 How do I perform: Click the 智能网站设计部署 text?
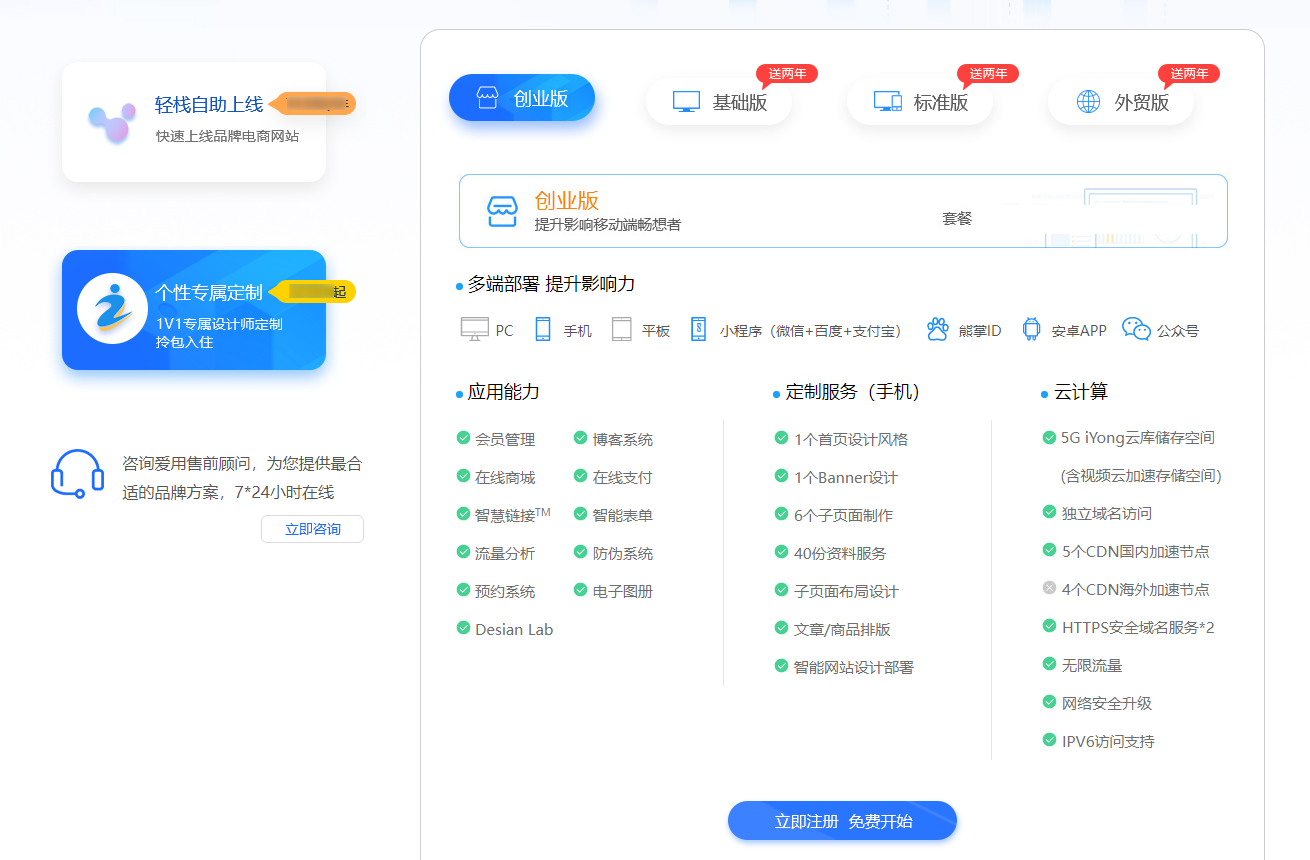[853, 667]
